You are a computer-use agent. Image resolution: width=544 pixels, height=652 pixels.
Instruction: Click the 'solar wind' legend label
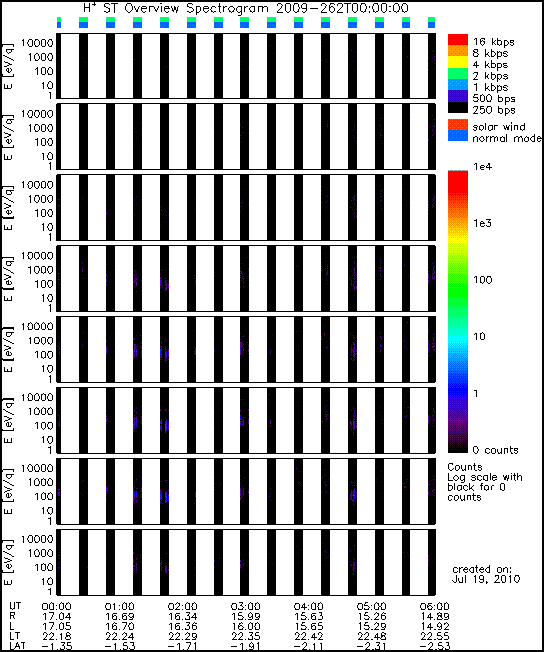point(499,127)
